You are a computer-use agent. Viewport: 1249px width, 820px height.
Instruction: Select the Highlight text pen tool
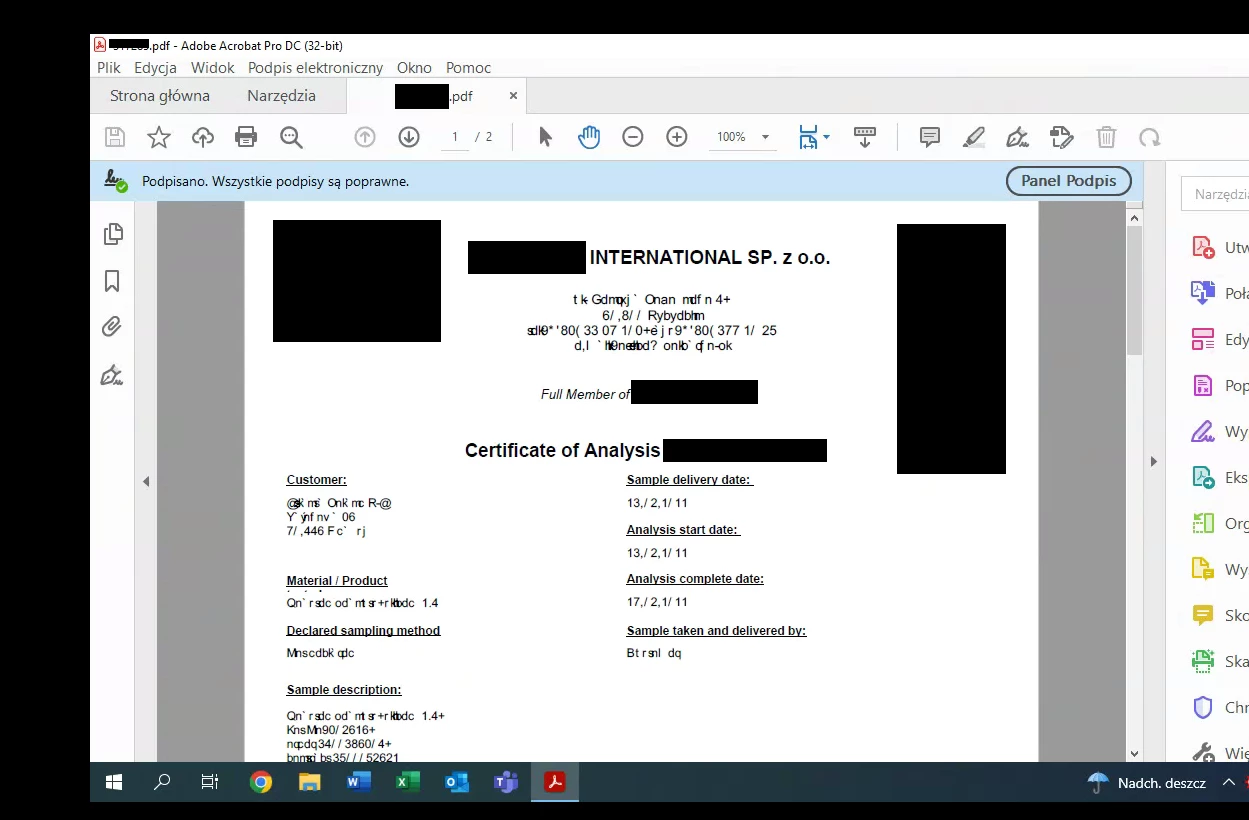click(974, 137)
